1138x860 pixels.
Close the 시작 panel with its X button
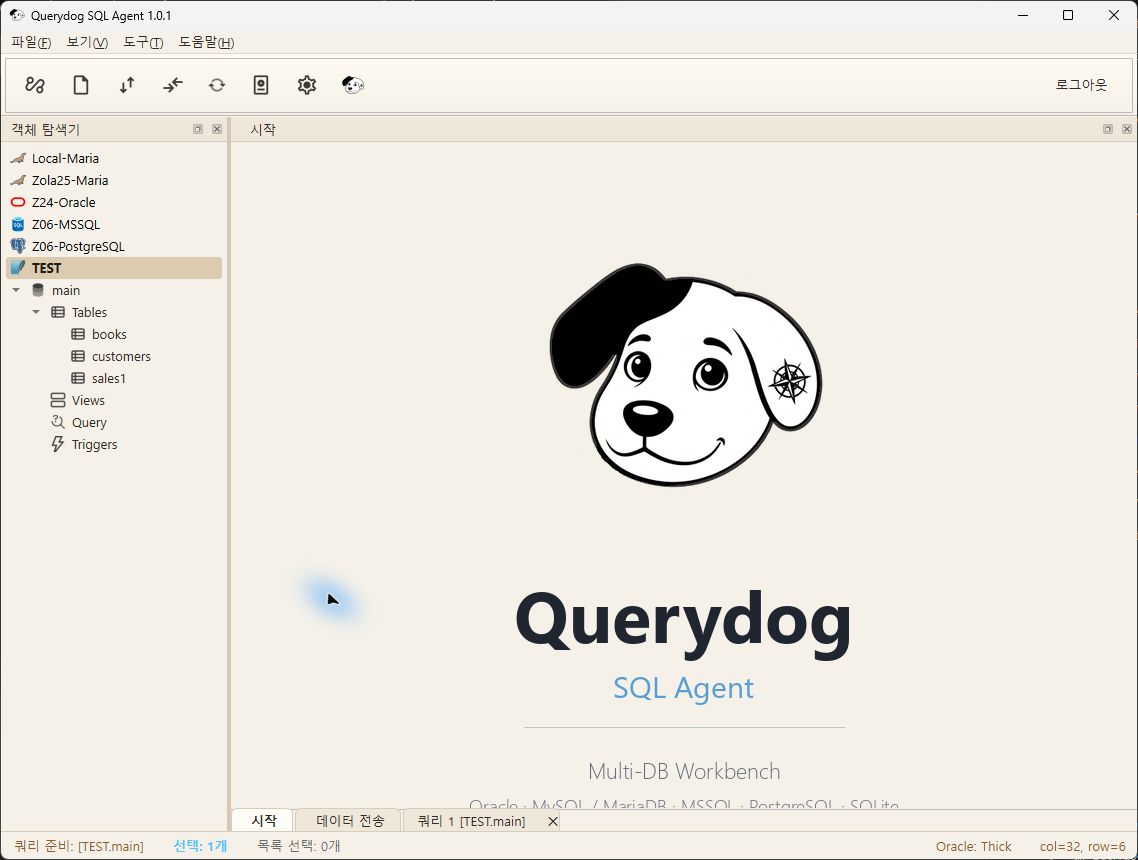(x=1126, y=129)
